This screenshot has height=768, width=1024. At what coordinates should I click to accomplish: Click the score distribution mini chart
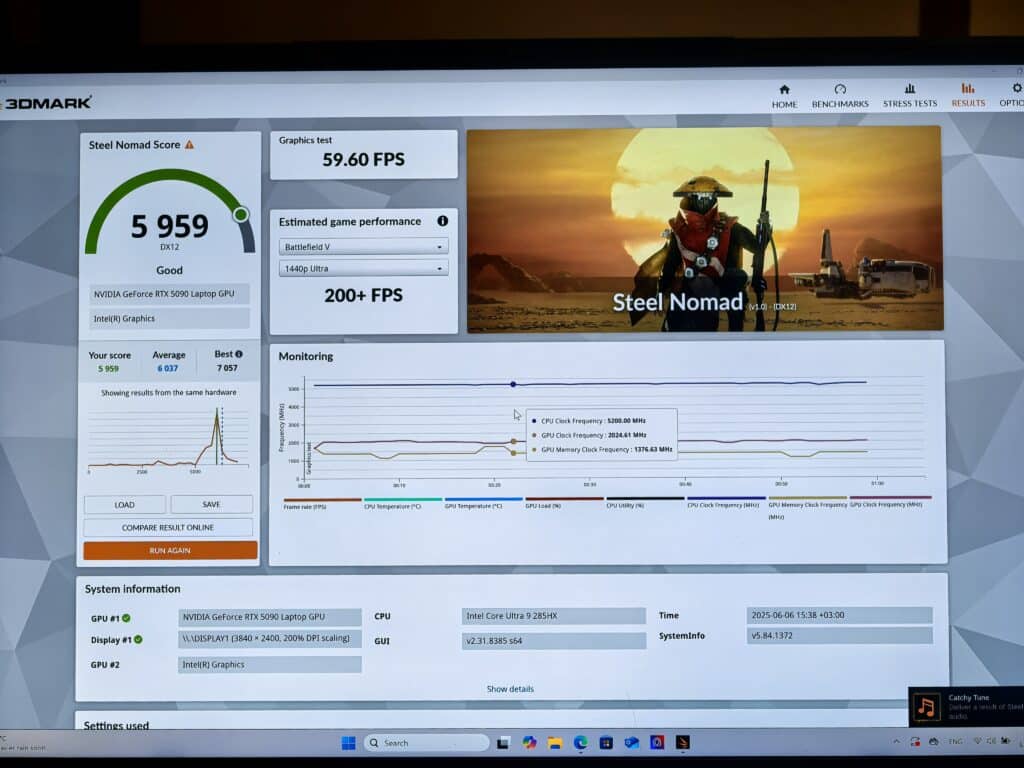click(168, 438)
